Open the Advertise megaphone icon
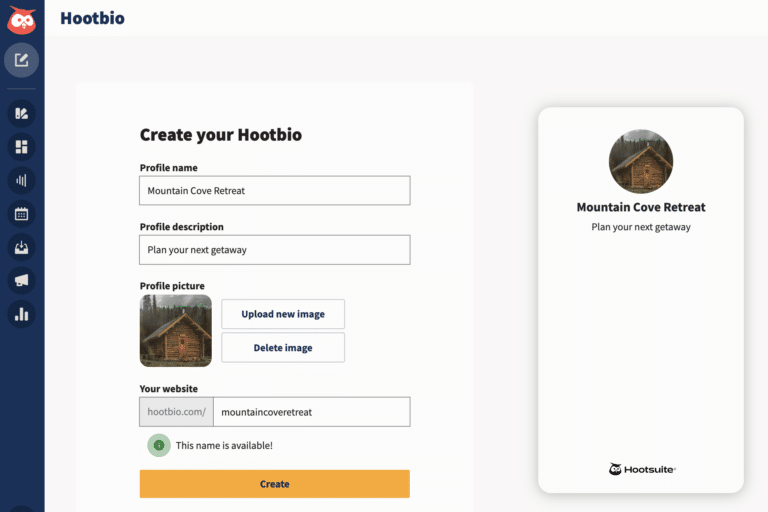Viewport: 768px width, 512px height. [x=21, y=280]
